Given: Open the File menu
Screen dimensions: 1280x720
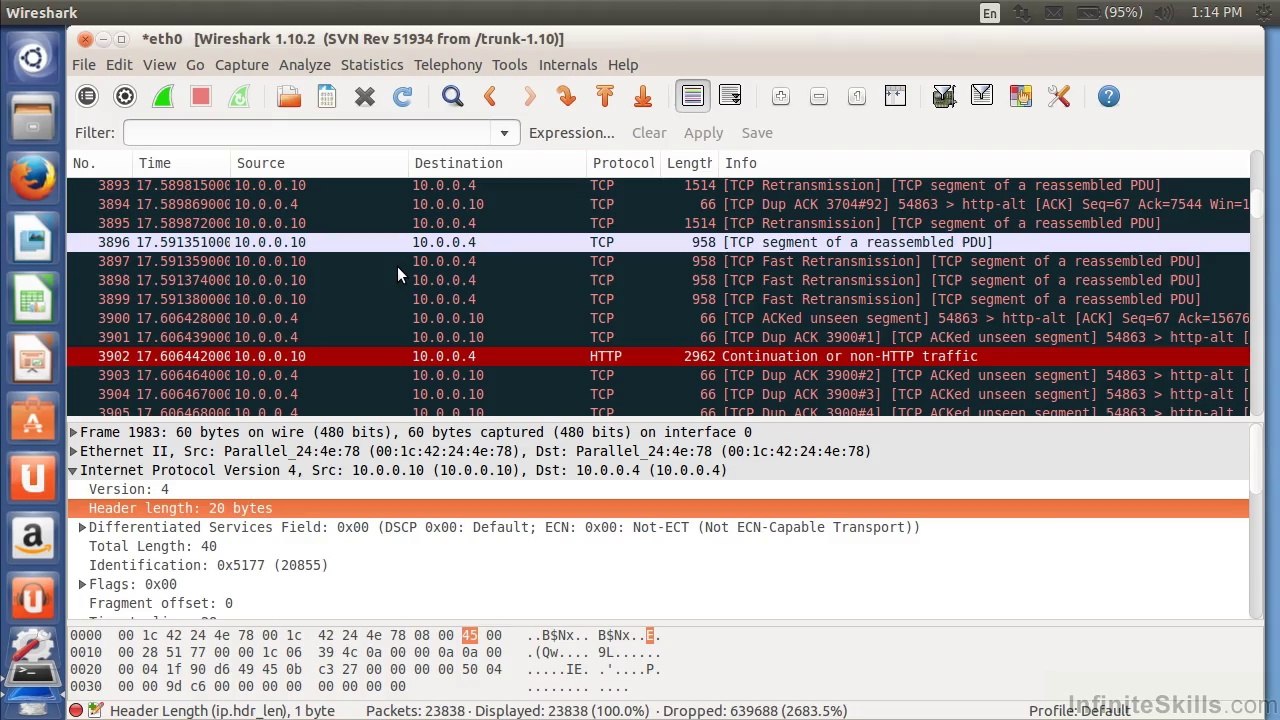Looking at the screenshot, I should pos(84,65).
